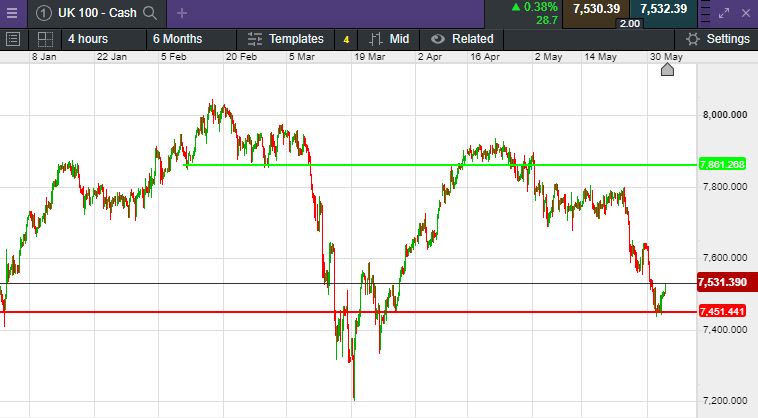
Task: Click the grey timeline marker at 30 May
Action: click(x=667, y=70)
